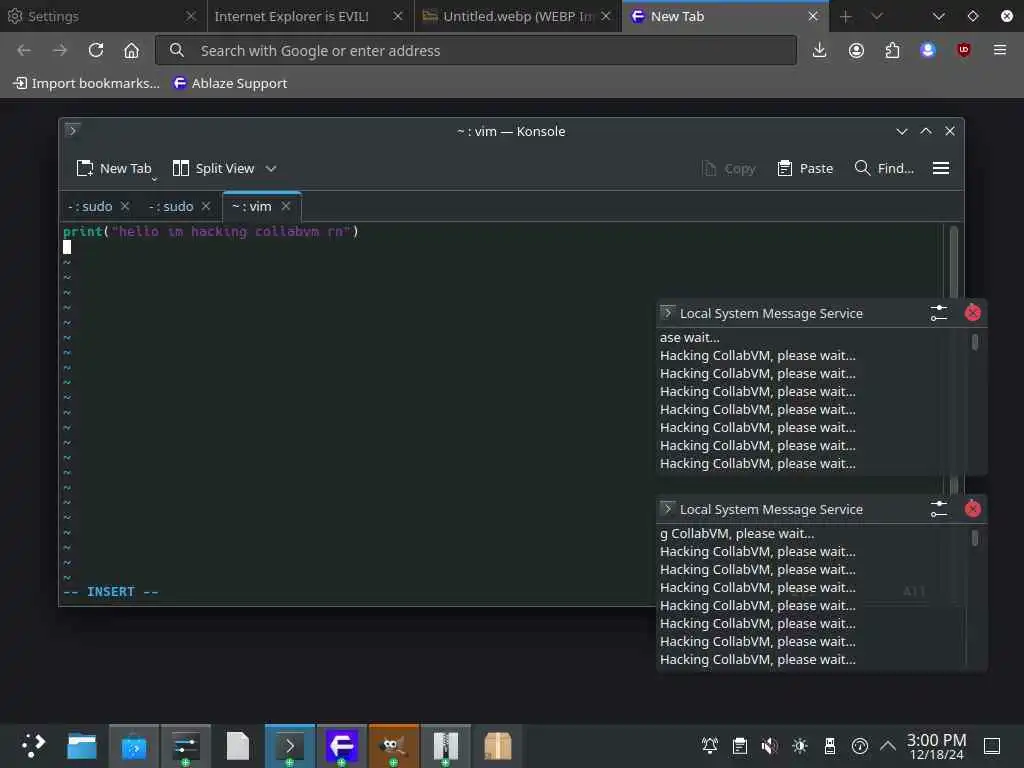
Task: Open the cardboard box package taskbar icon
Action: click(498, 746)
